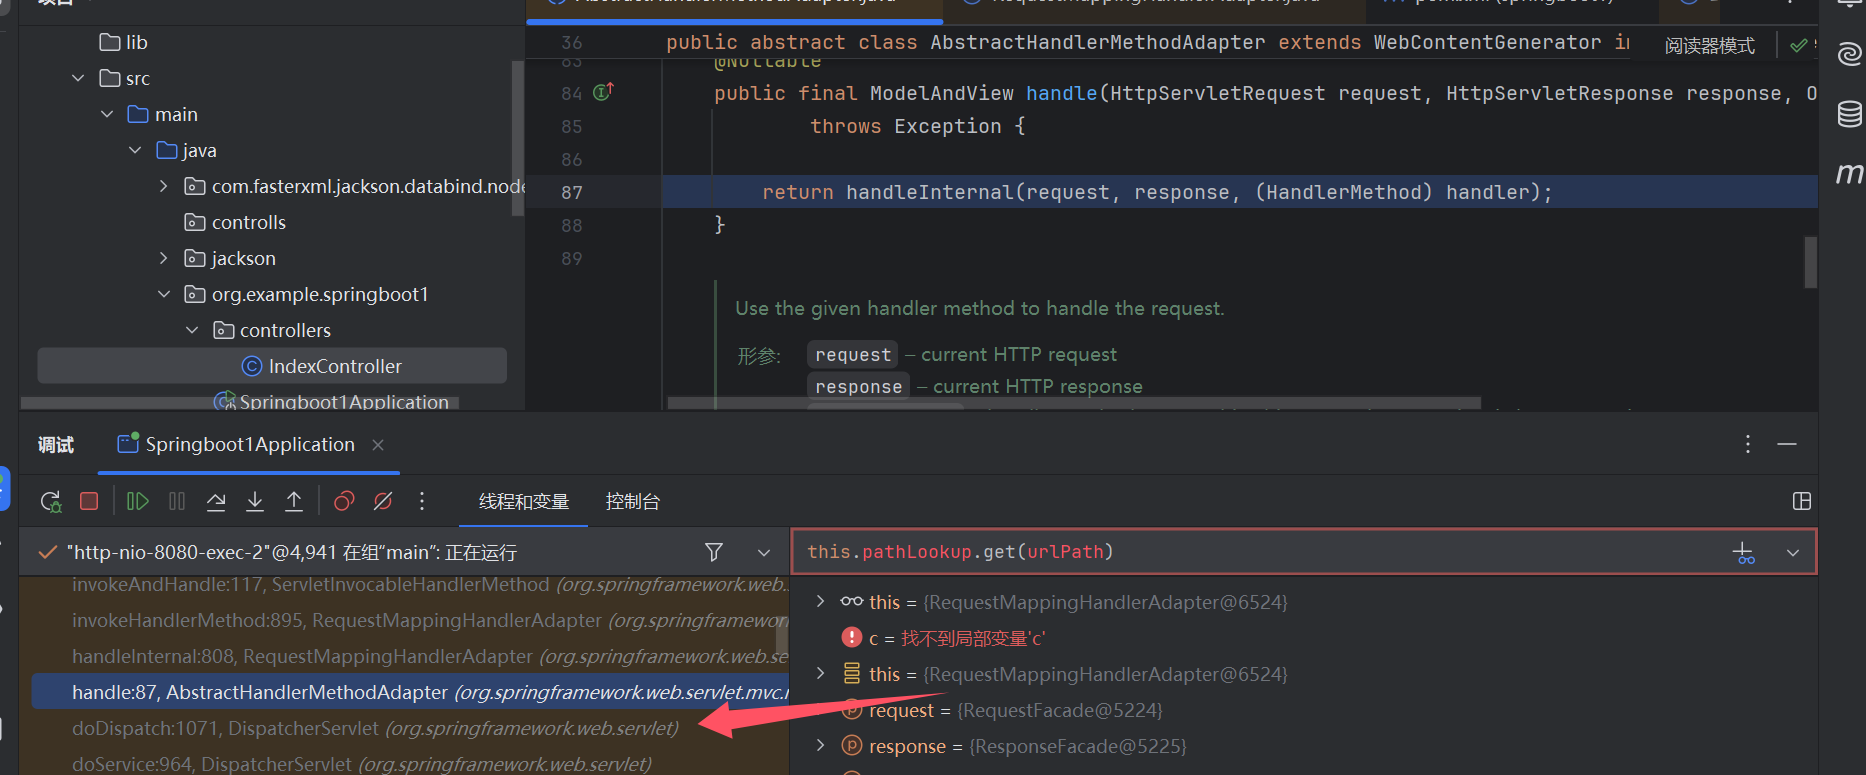The width and height of the screenshot is (1866, 775).
Task: Collapse the main folder
Action: tap(107, 114)
